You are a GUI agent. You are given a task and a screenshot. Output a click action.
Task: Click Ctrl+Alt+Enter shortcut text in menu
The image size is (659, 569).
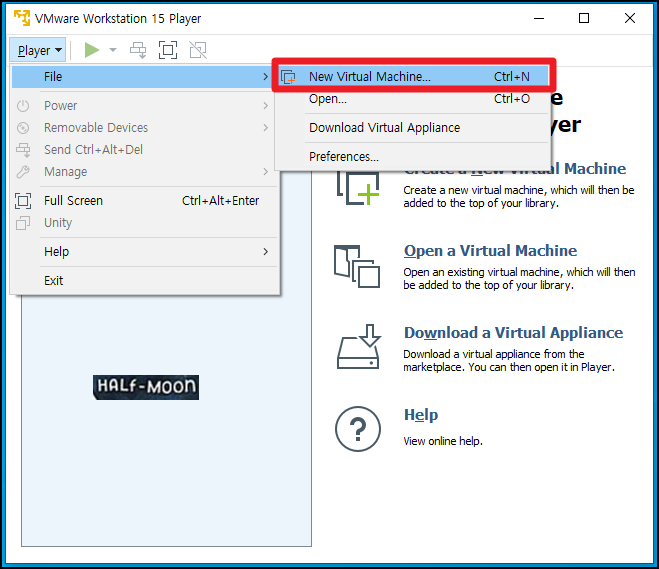click(220, 201)
